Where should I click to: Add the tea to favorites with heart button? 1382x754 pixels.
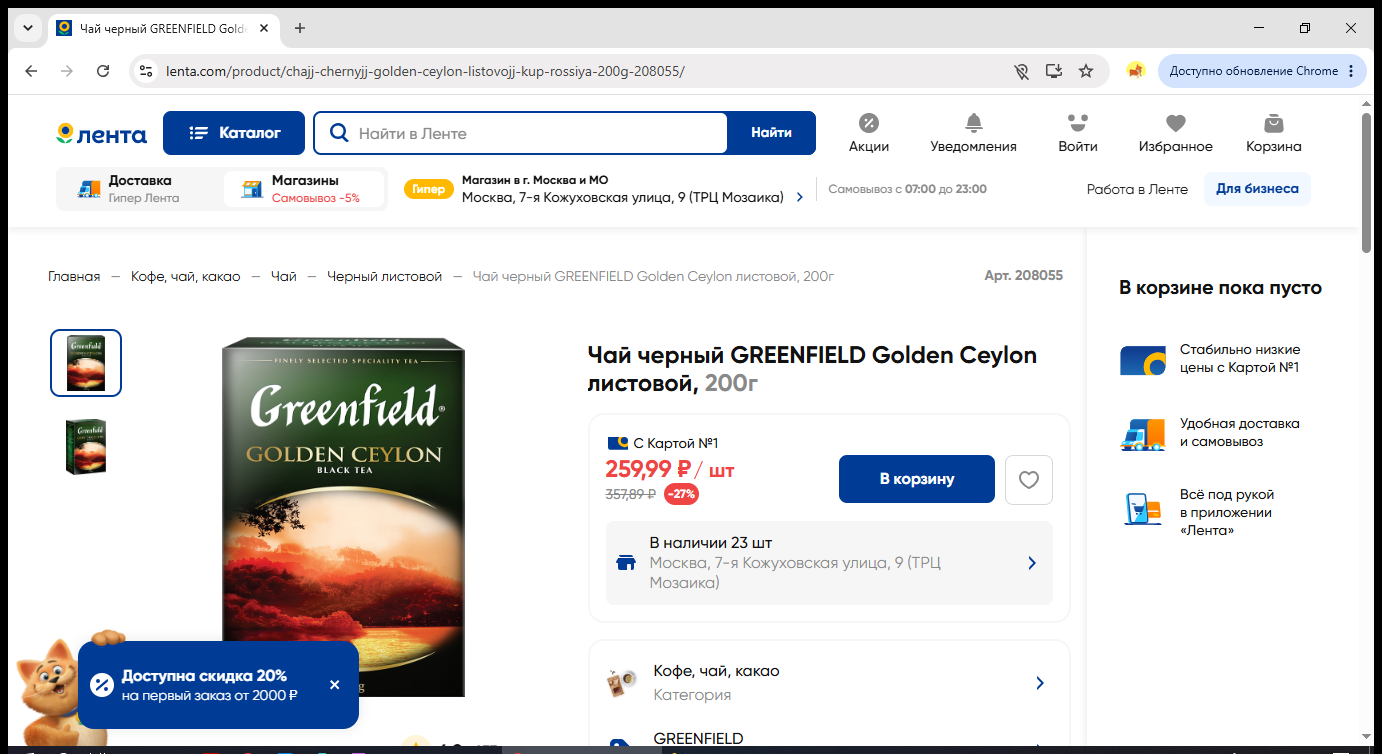point(1029,479)
